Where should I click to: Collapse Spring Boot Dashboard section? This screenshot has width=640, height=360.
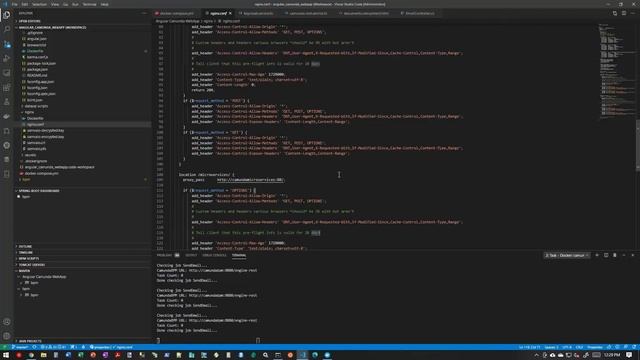(39, 191)
